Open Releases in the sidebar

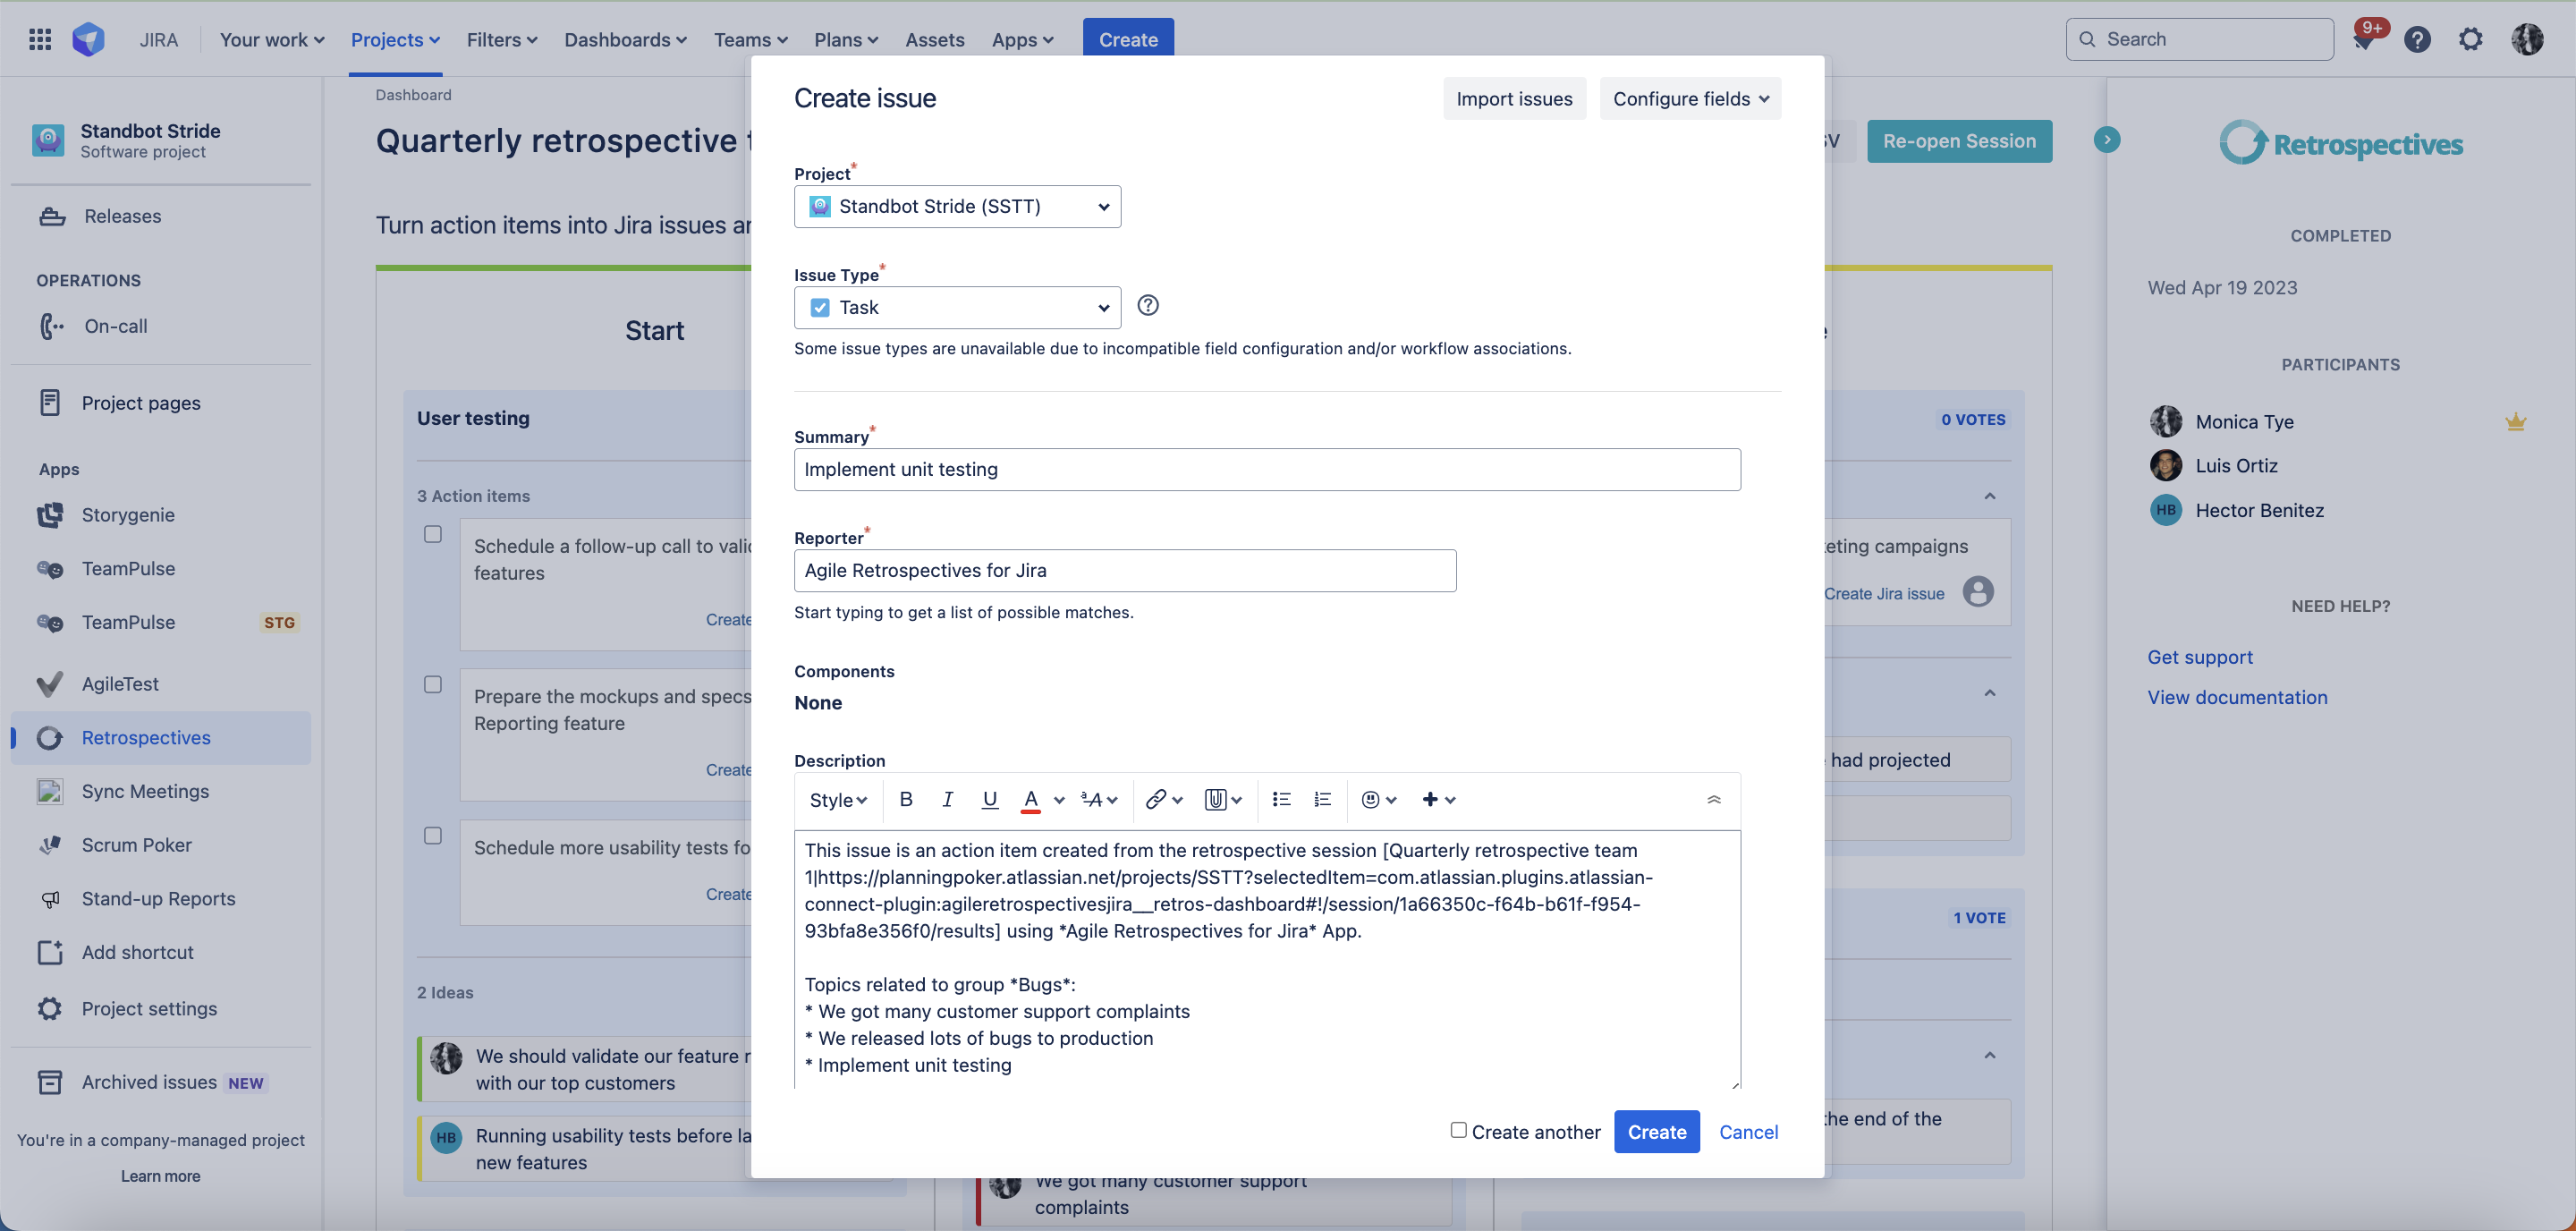[x=161, y=216]
